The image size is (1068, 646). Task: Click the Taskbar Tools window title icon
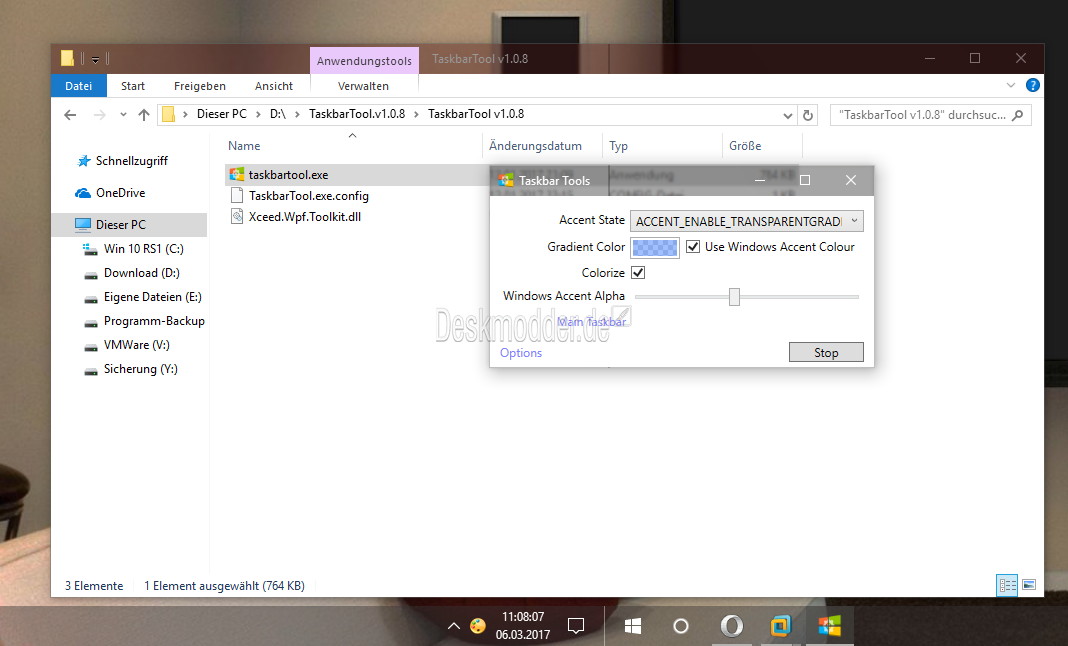(505, 181)
